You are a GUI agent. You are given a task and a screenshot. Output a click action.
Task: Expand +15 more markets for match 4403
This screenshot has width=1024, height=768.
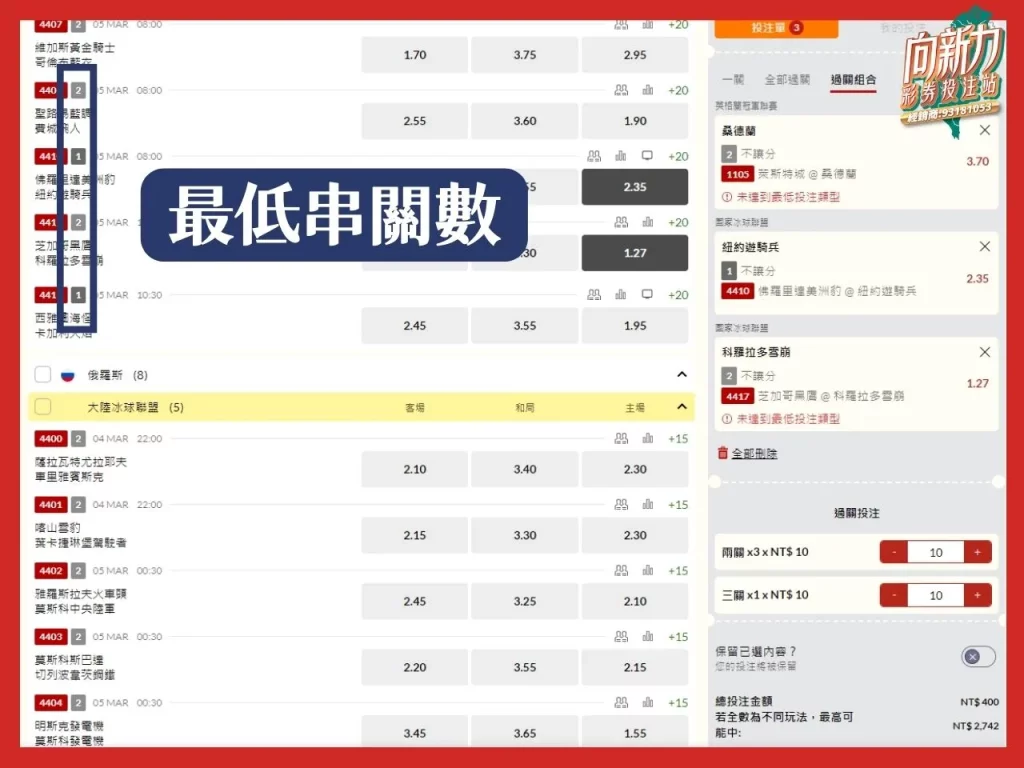pos(678,637)
